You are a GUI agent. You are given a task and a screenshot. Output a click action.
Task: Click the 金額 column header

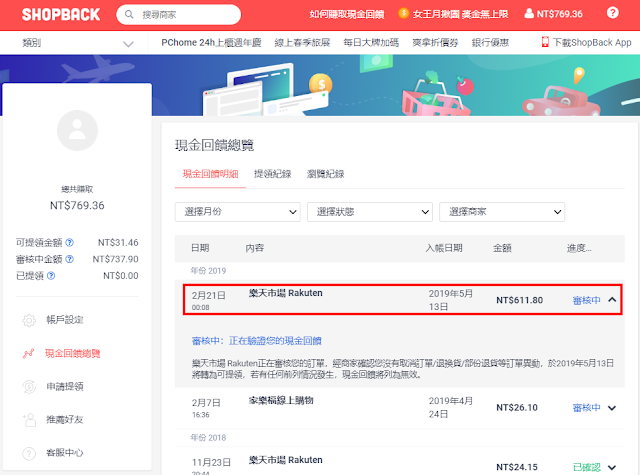pyautogui.click(x=502, y=248)
